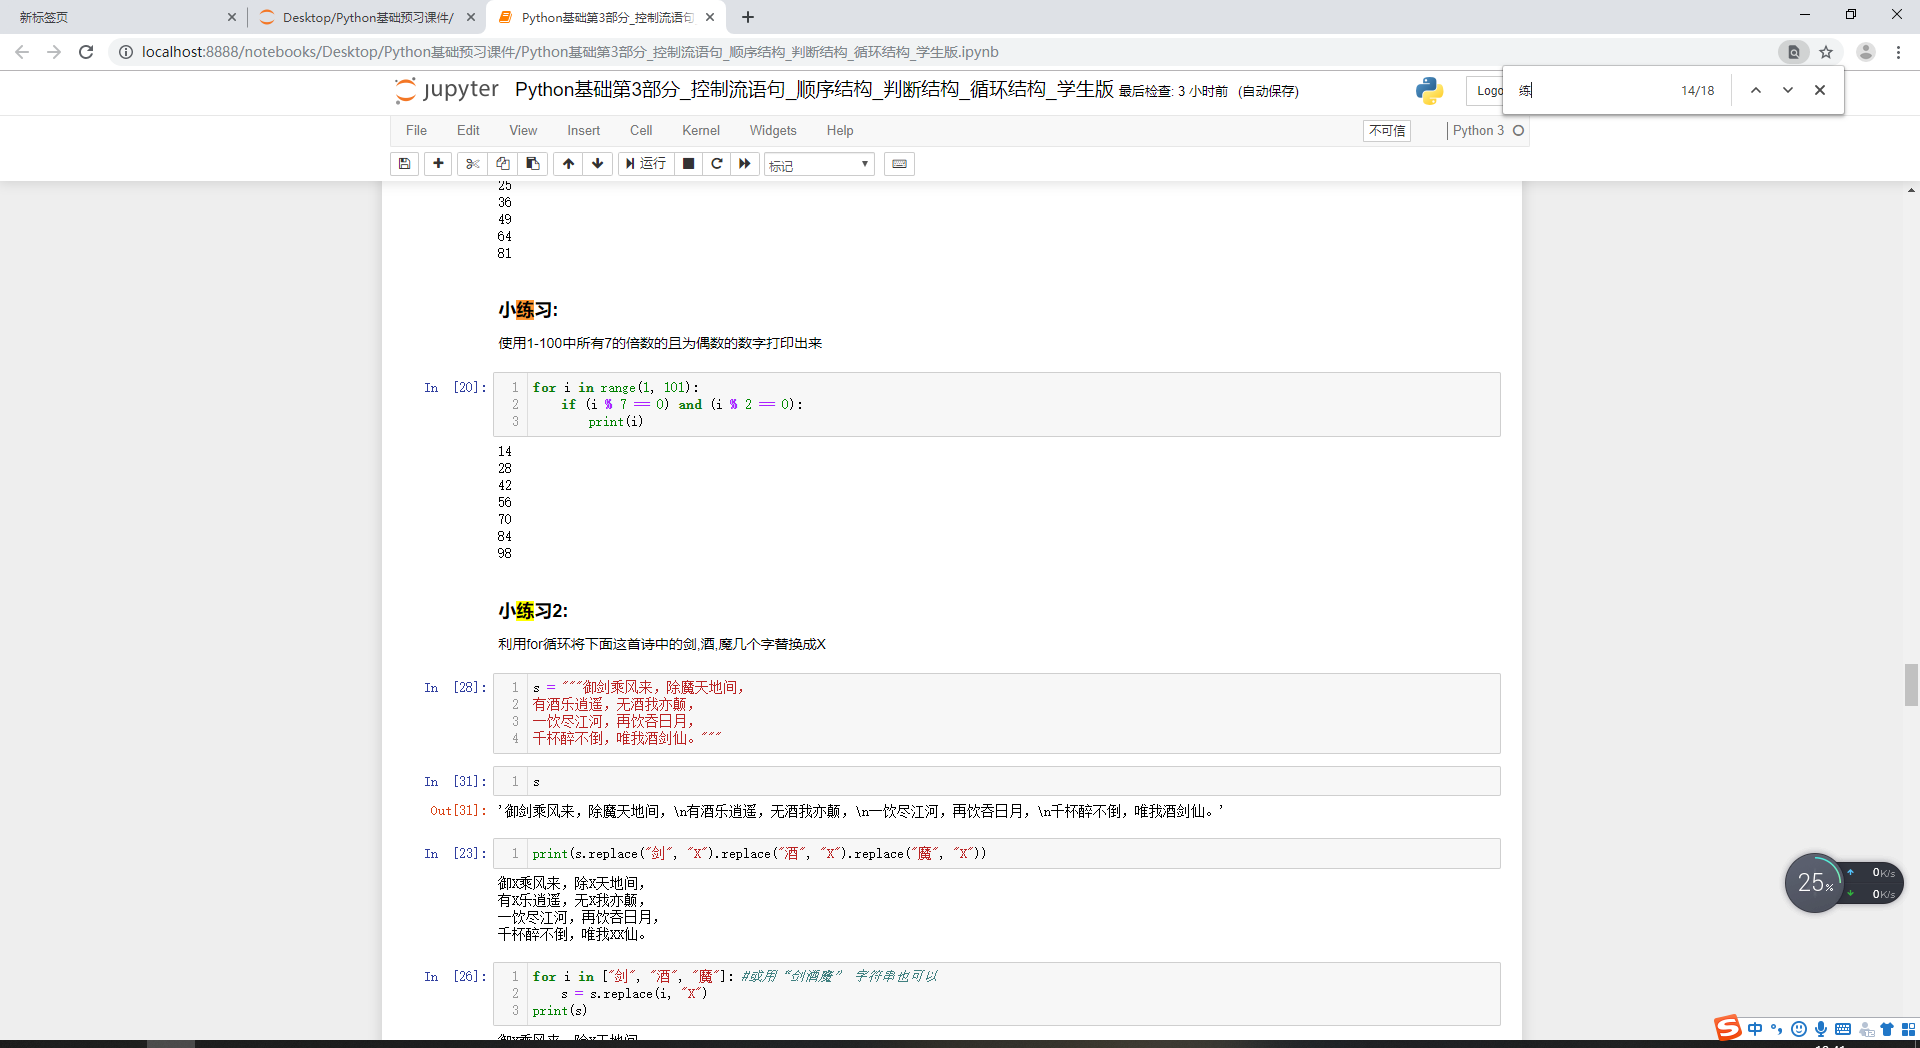The image size is (1920, 1048).
Task: Save the notebook with the floppy disk icon
Action: (404, 164)
